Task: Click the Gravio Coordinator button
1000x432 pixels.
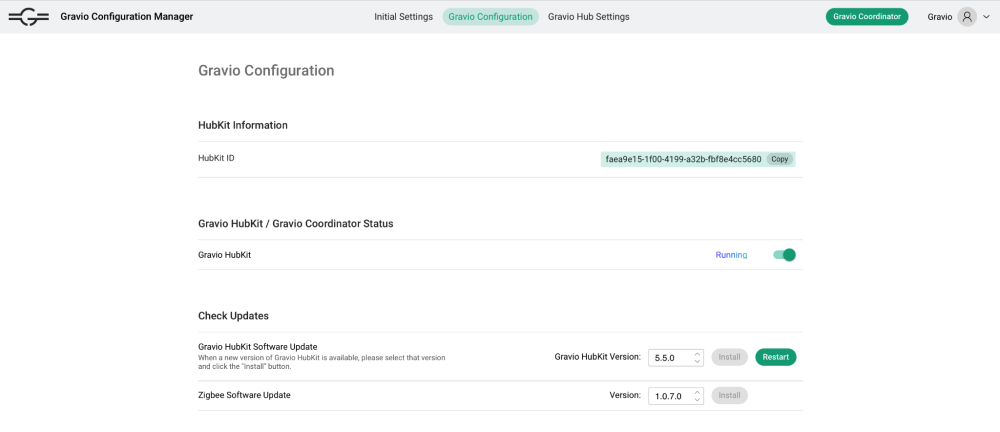Action: pos(866,17)
